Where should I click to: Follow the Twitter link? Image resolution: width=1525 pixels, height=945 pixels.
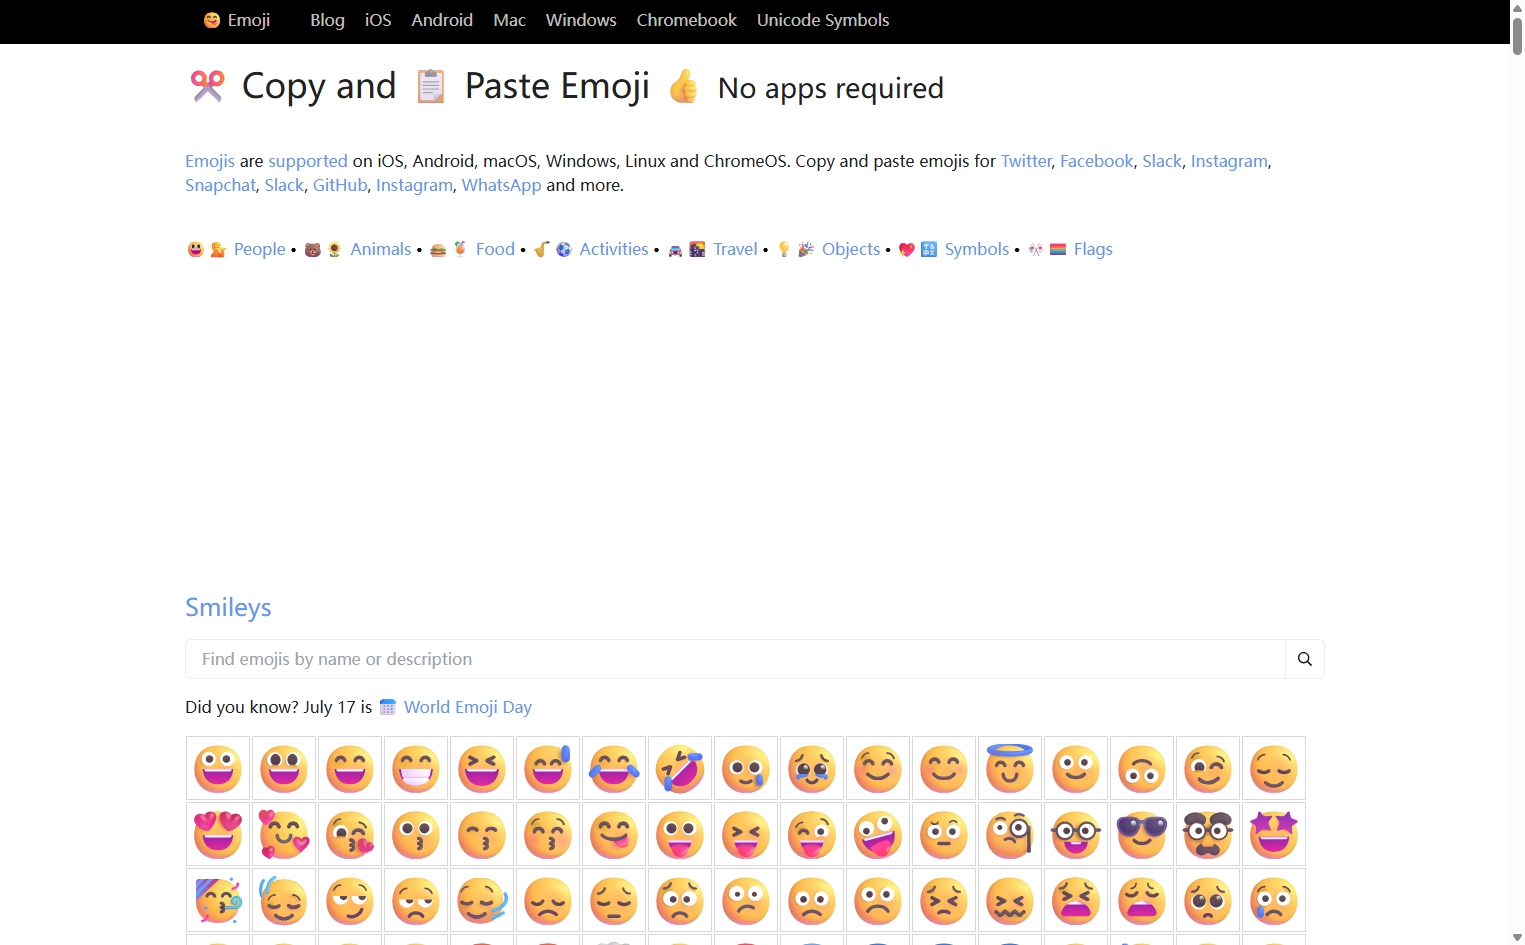click(x=1026, y=161)
